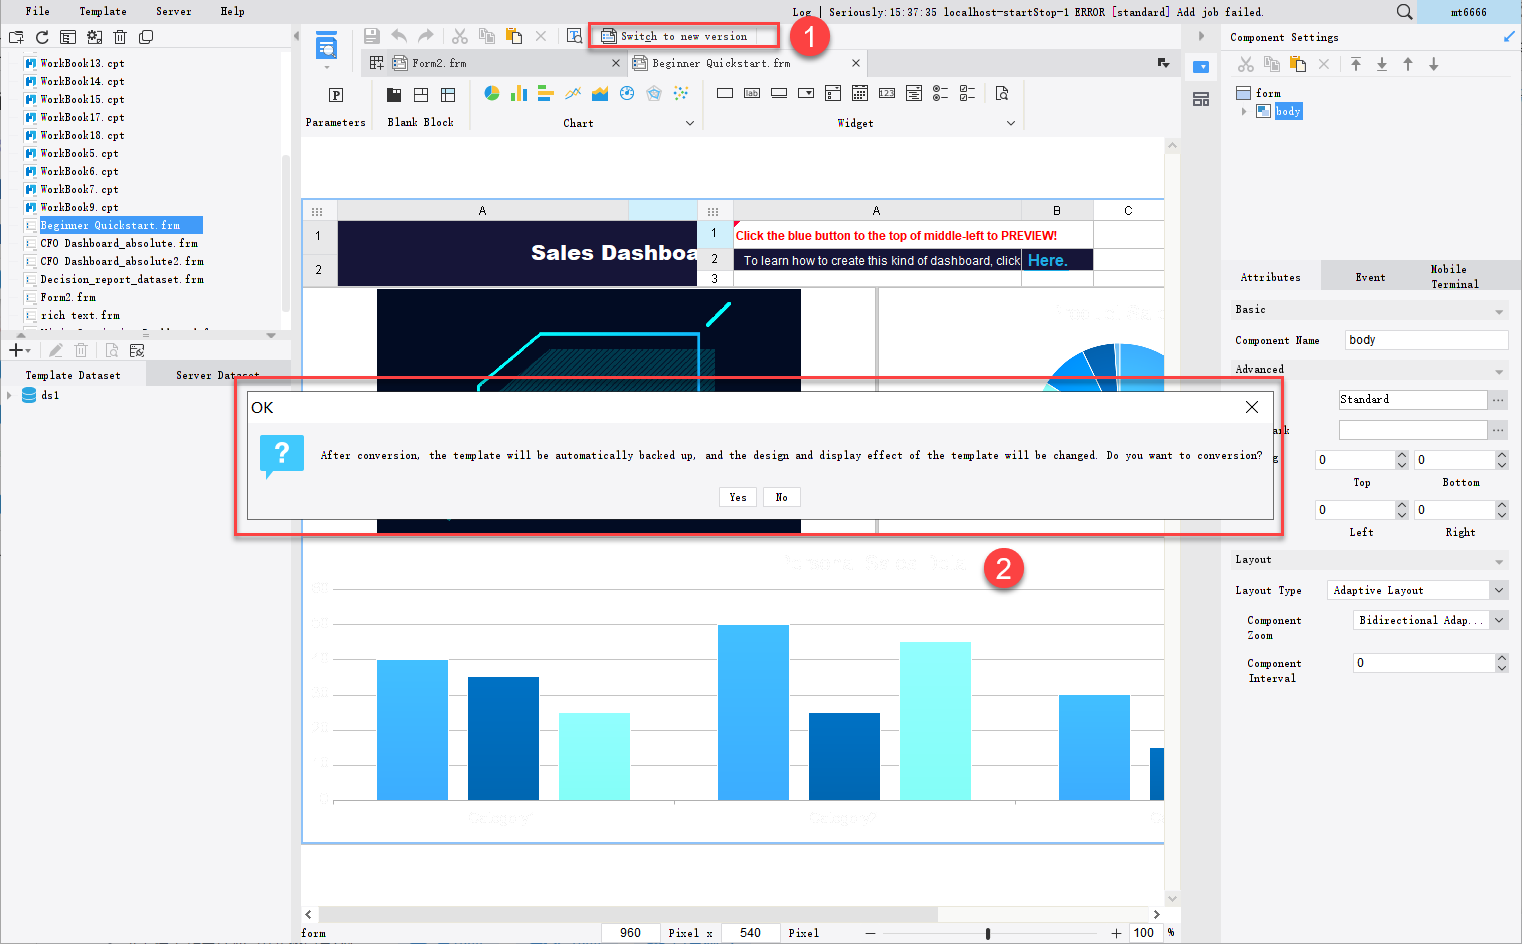Image resolution: width=1522 pixels, height=944 pixels.
Task: Select CFO Dashboard_absolute.frm in file tree
Action: click(x=119, y=243)
